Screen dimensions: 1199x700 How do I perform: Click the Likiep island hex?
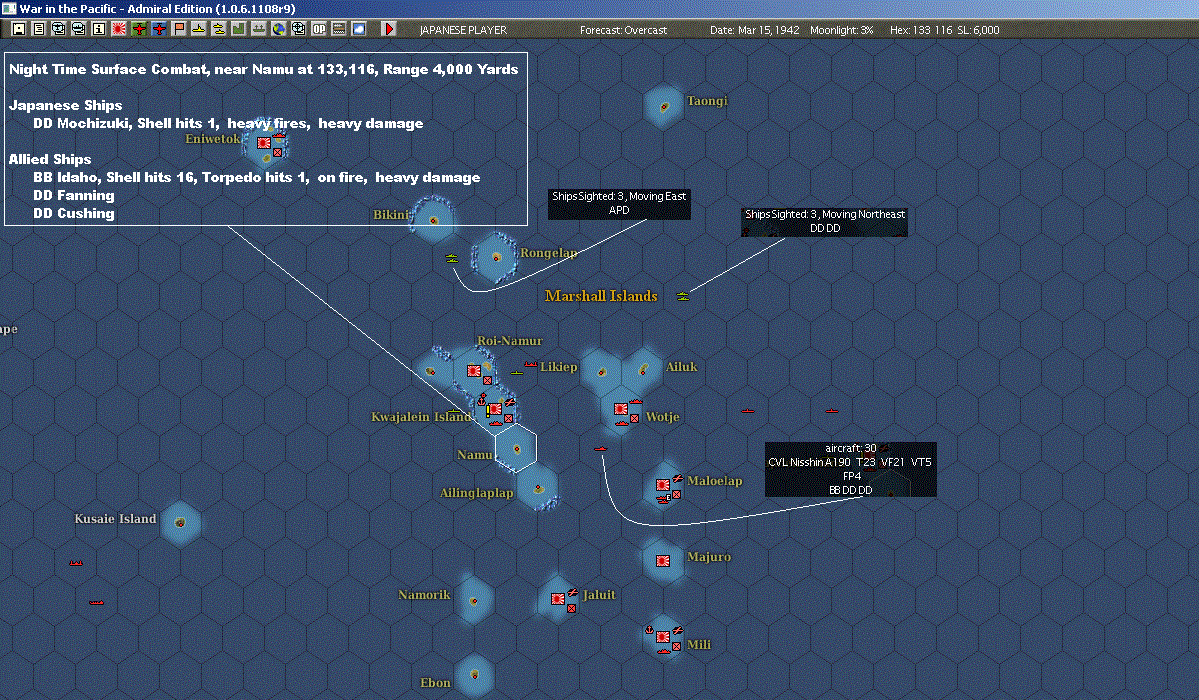pyautogui.click(x=601, y=372)
